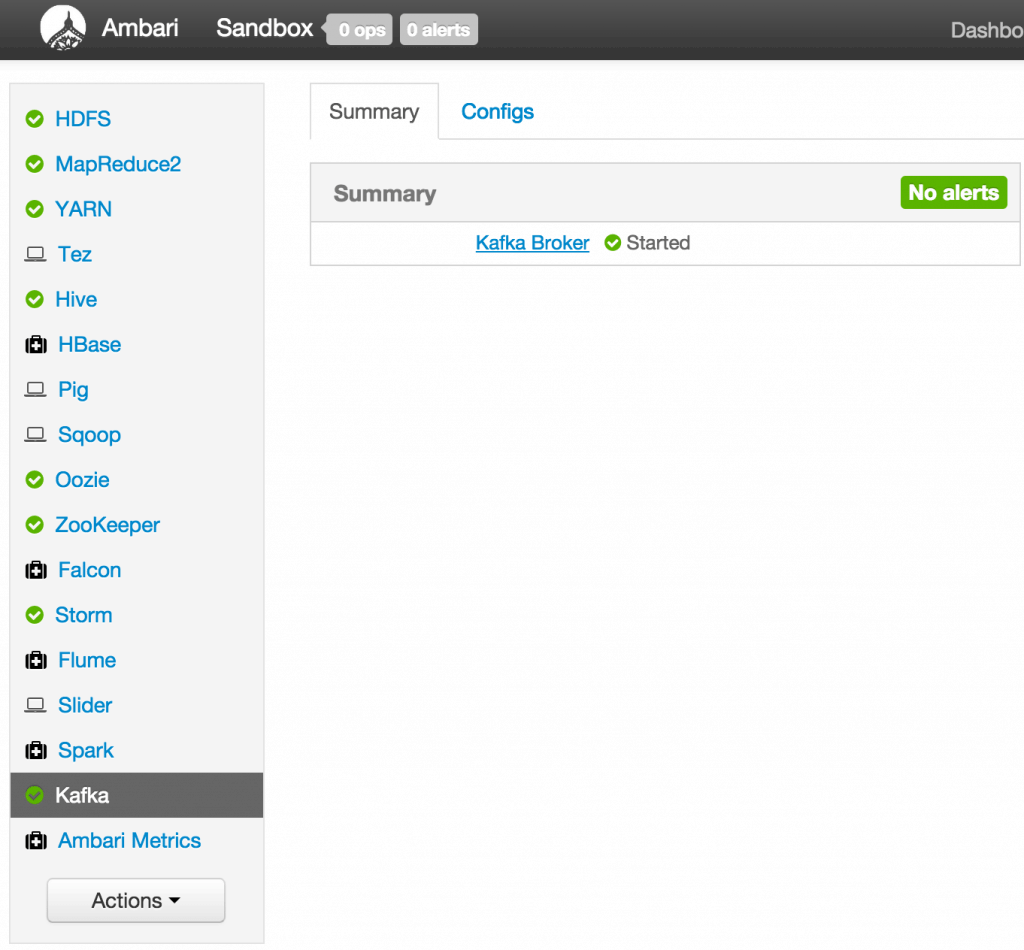Click the medkit icon beside HBase
The height and width of the screenshot is (950, 1024).
[x=35, y=345]
